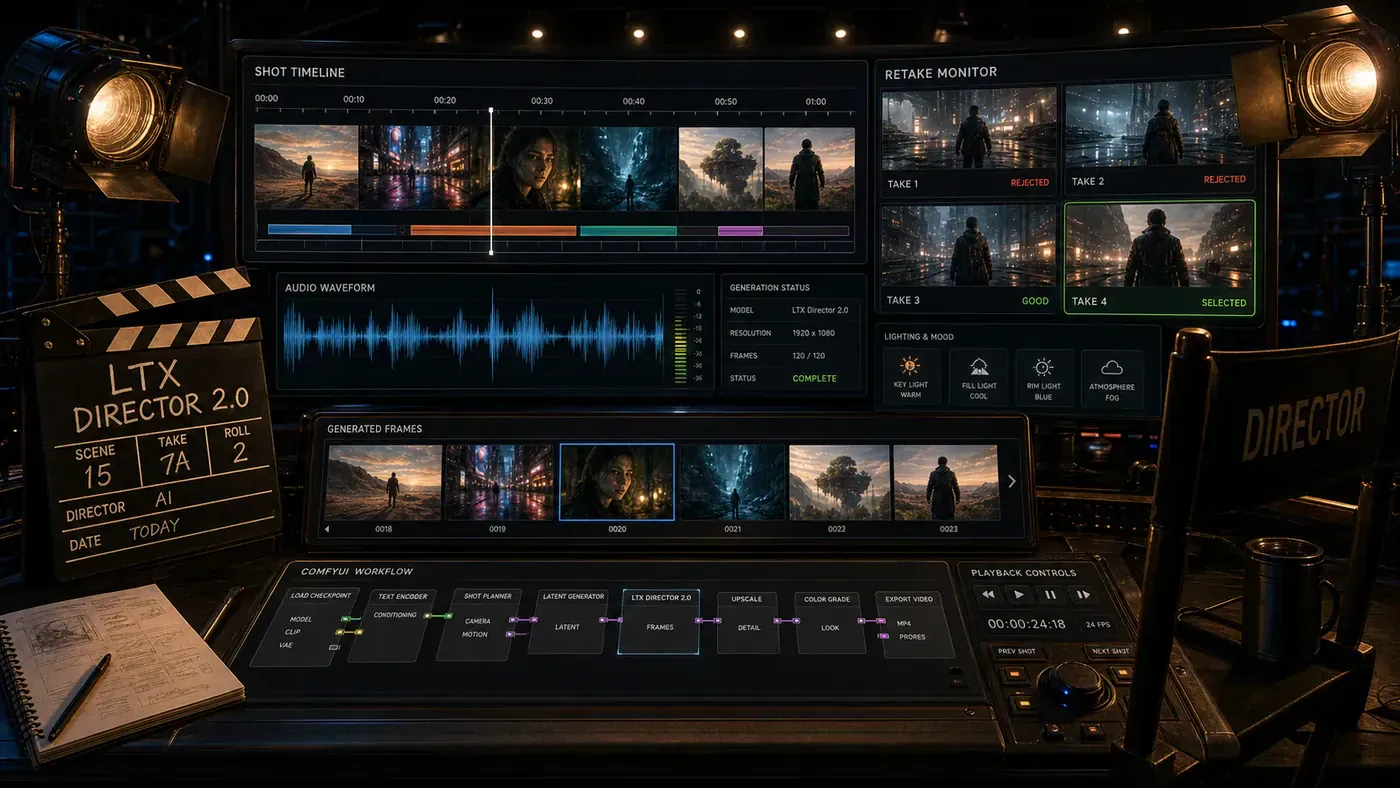Open generated frame 0023
The image size is (1400, 788).
pos(946,482)
